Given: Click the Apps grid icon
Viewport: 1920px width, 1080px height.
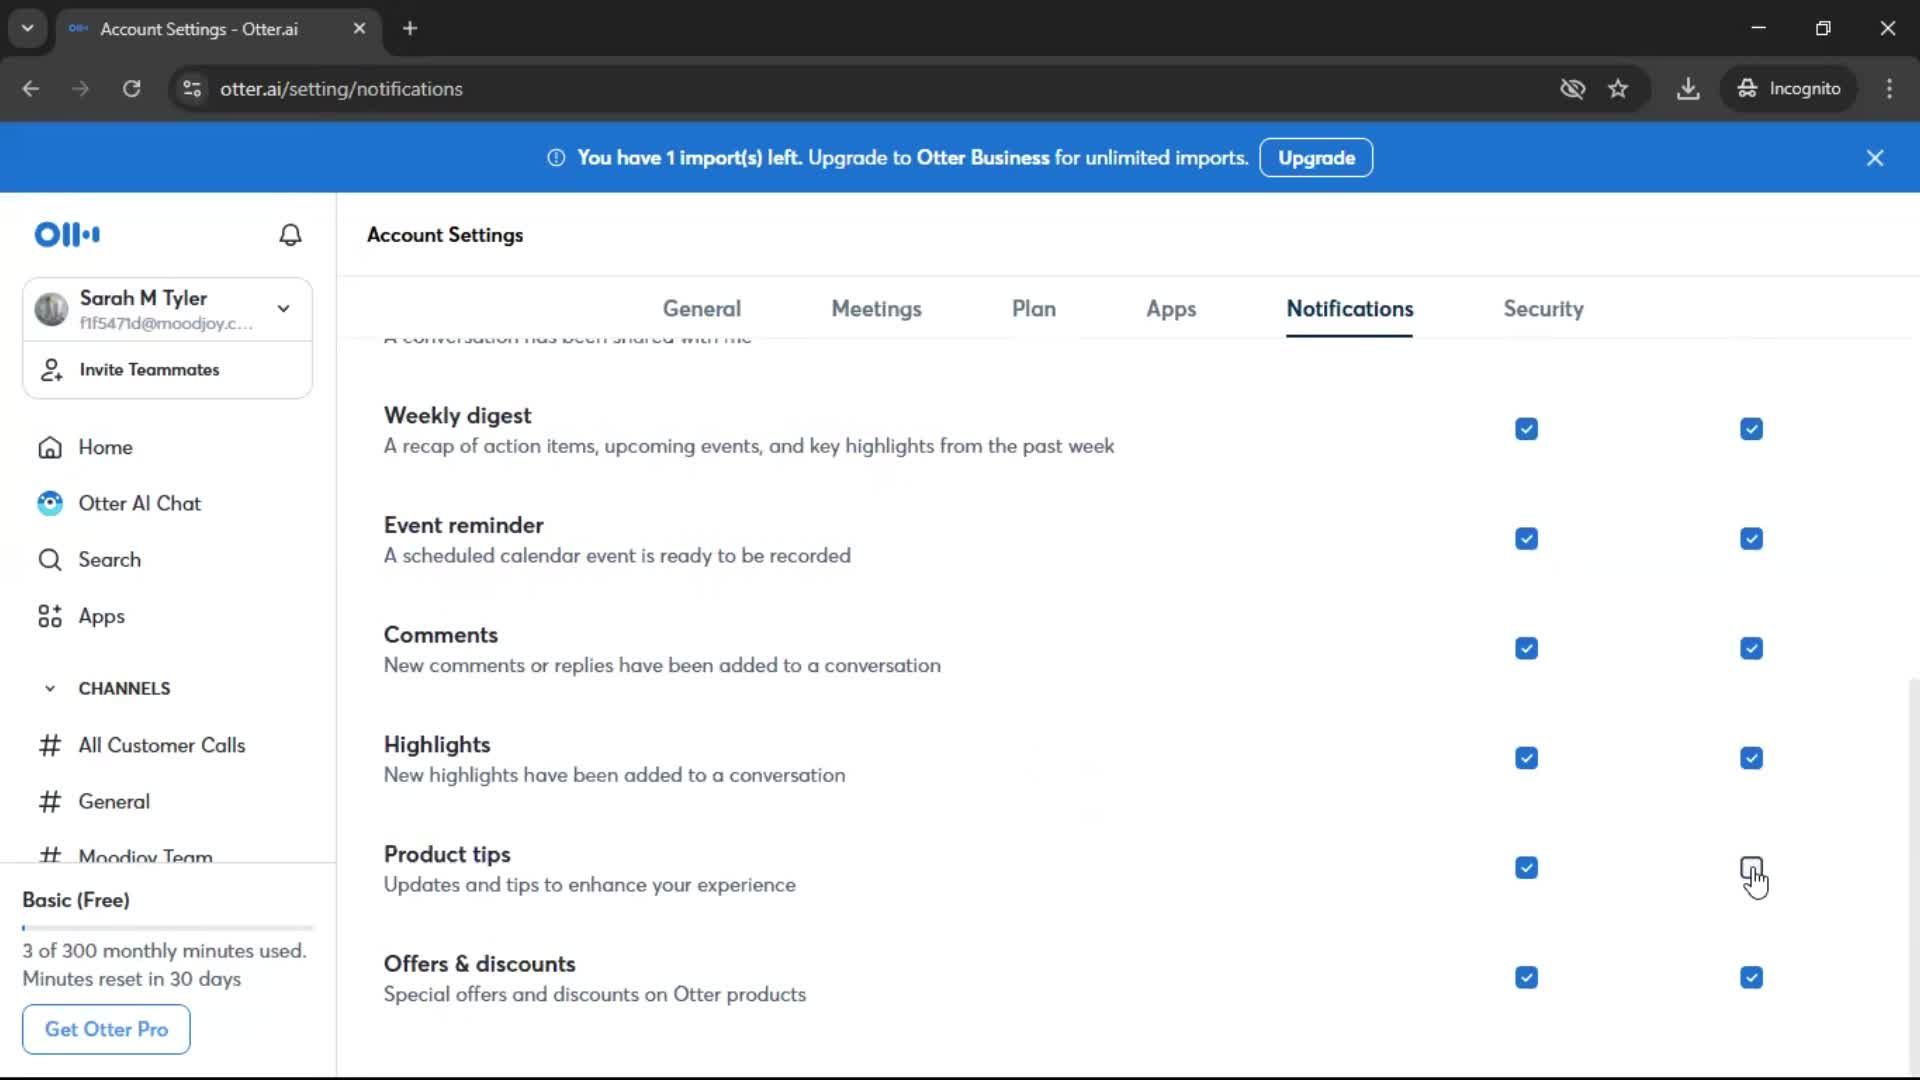Looking at the screenshot, I should [50, 616].
